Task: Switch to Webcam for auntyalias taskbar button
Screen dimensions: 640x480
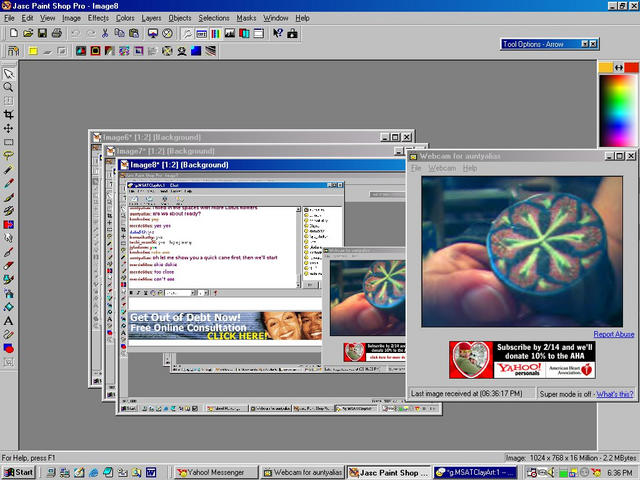Action: [303, 472]
